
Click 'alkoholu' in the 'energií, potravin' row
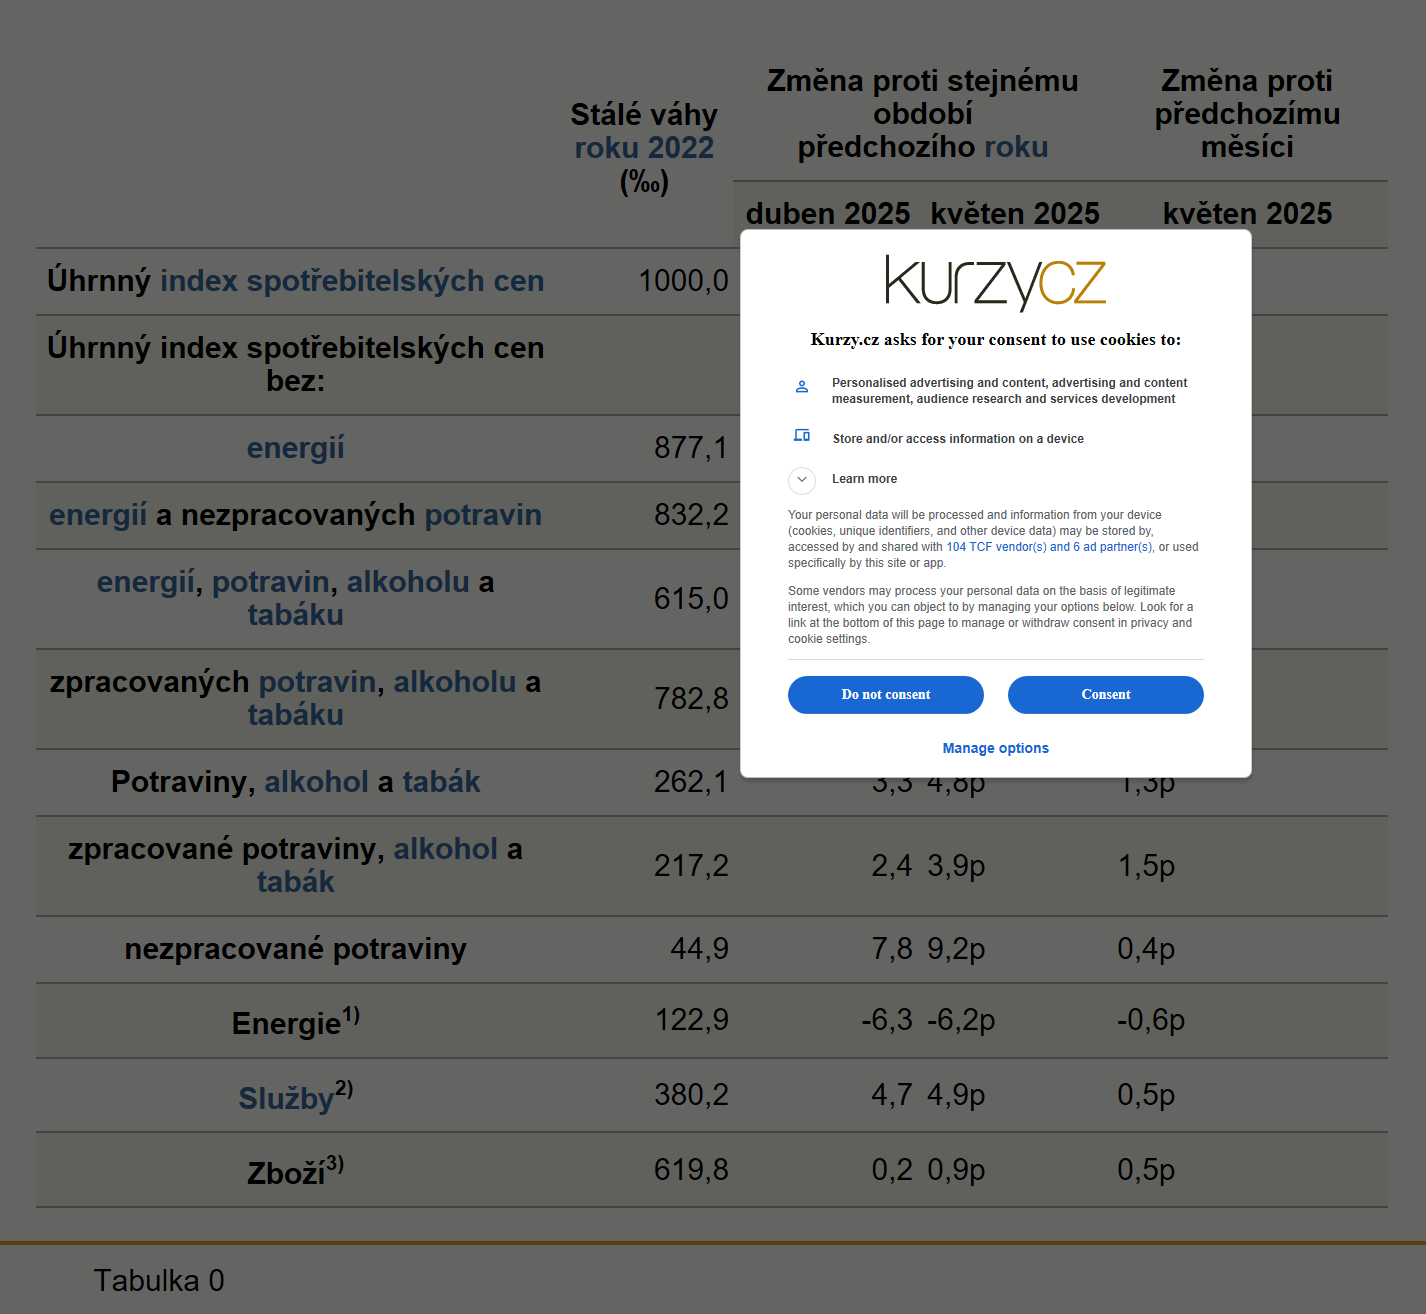[408, 582]
